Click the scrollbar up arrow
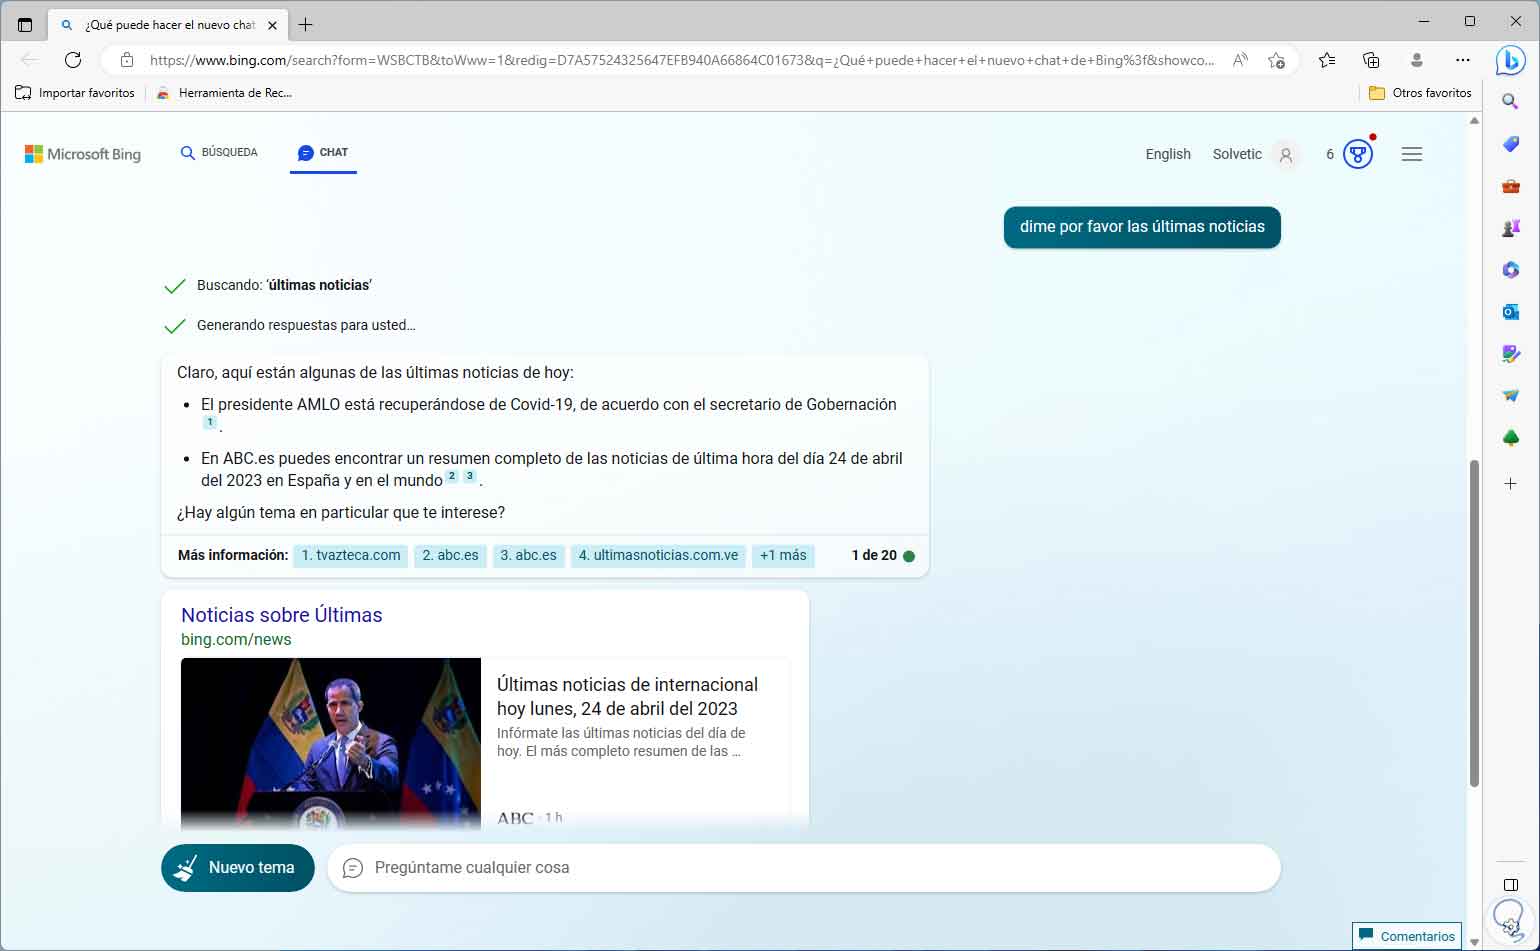Viewport: 1540px width, 951px height. (x=1474, y=121)
